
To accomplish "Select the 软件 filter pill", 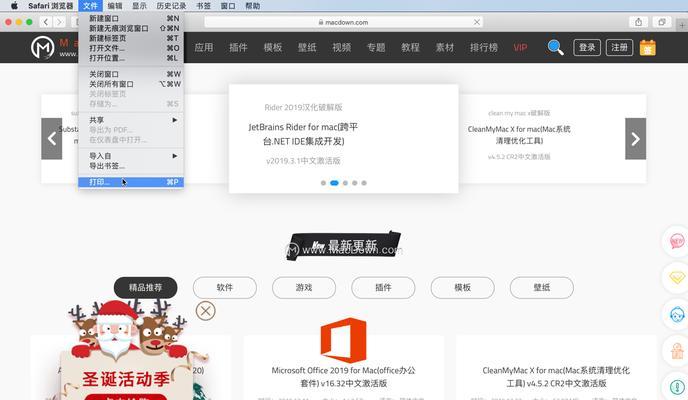I will (225, 288).
